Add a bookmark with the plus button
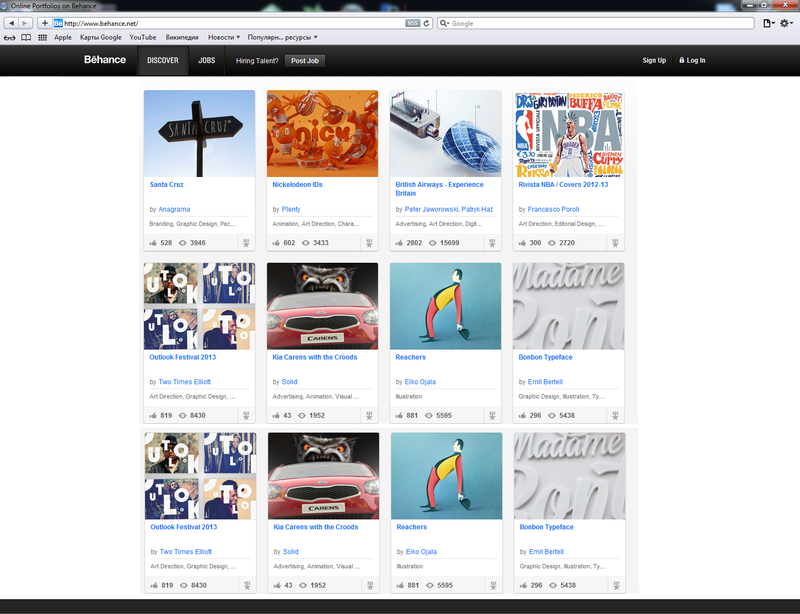Image resolution: width=800 pixels, height=614 pixels. (45, 23)
